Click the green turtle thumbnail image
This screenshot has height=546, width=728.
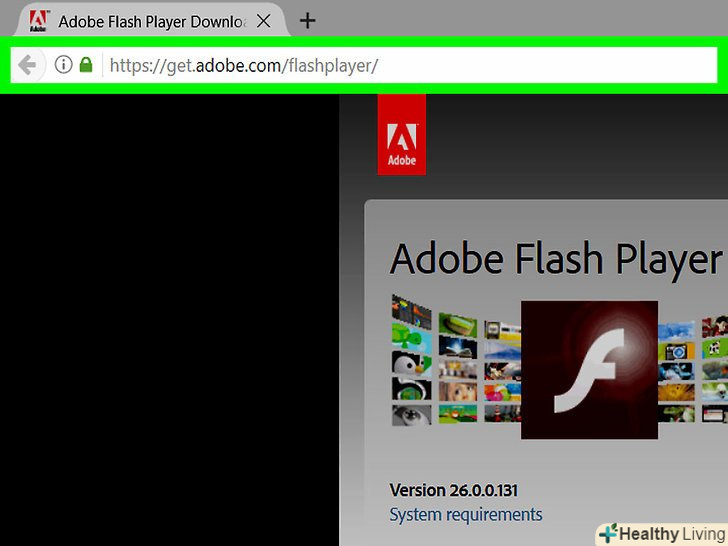coord(411,338)
